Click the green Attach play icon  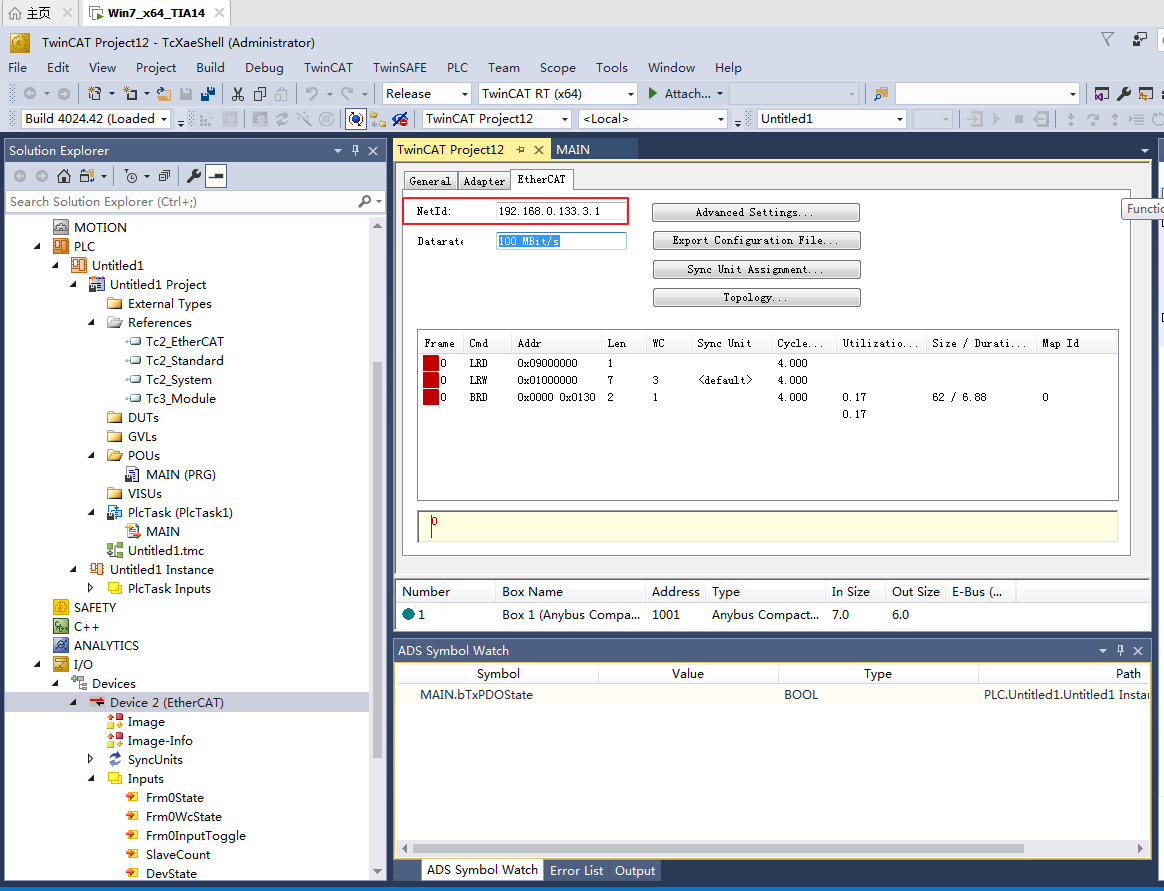pos(653,94)
